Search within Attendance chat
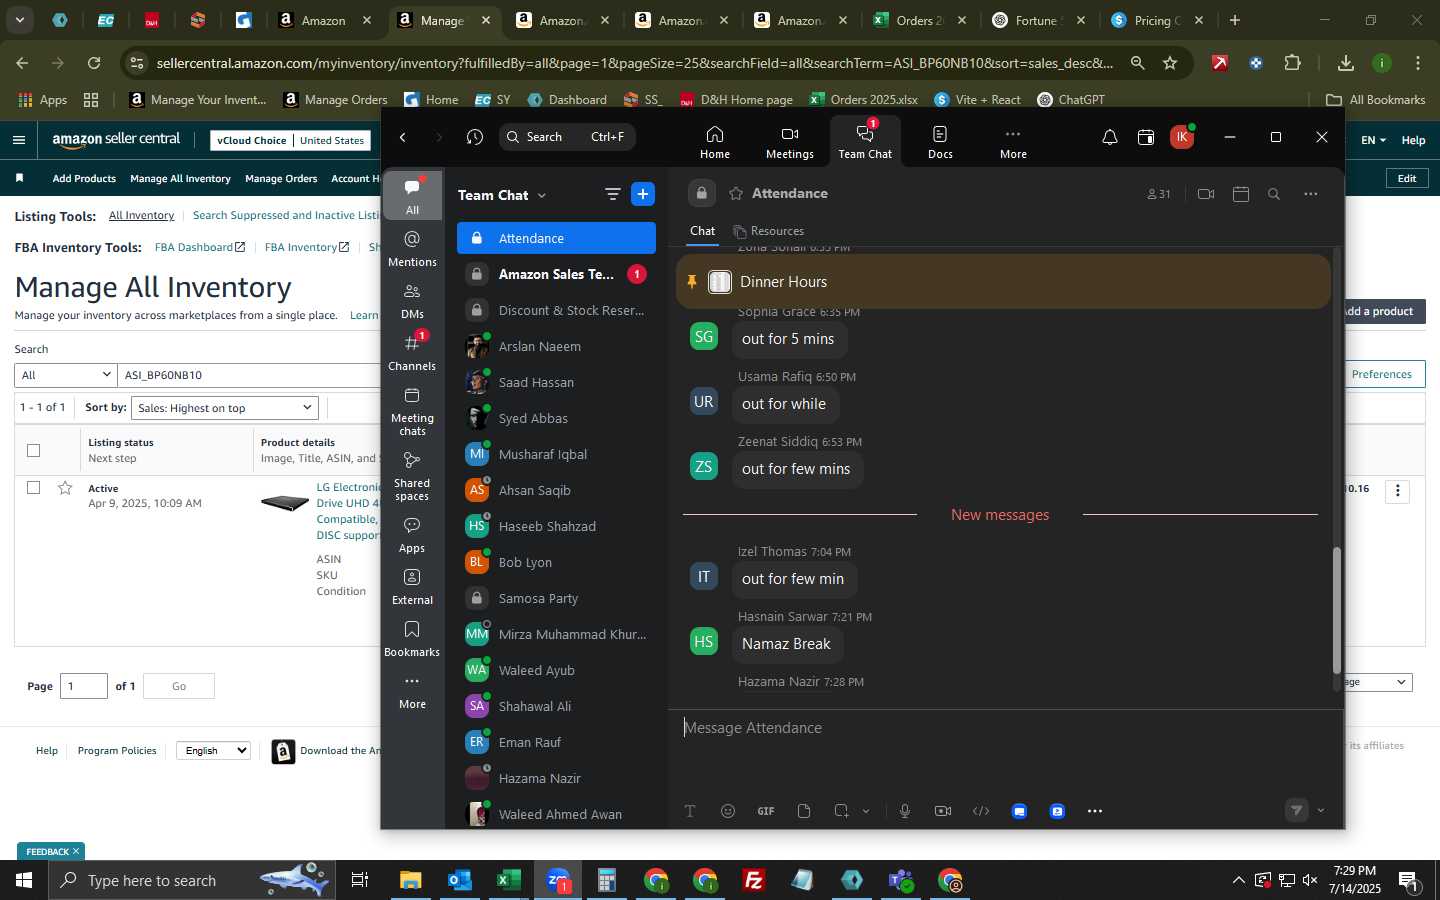1440x900 pixels. [1274, 194]
